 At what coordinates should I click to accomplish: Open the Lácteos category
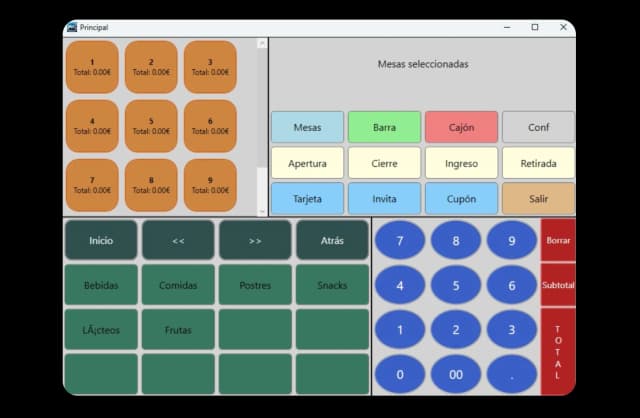tap(101, 330)
